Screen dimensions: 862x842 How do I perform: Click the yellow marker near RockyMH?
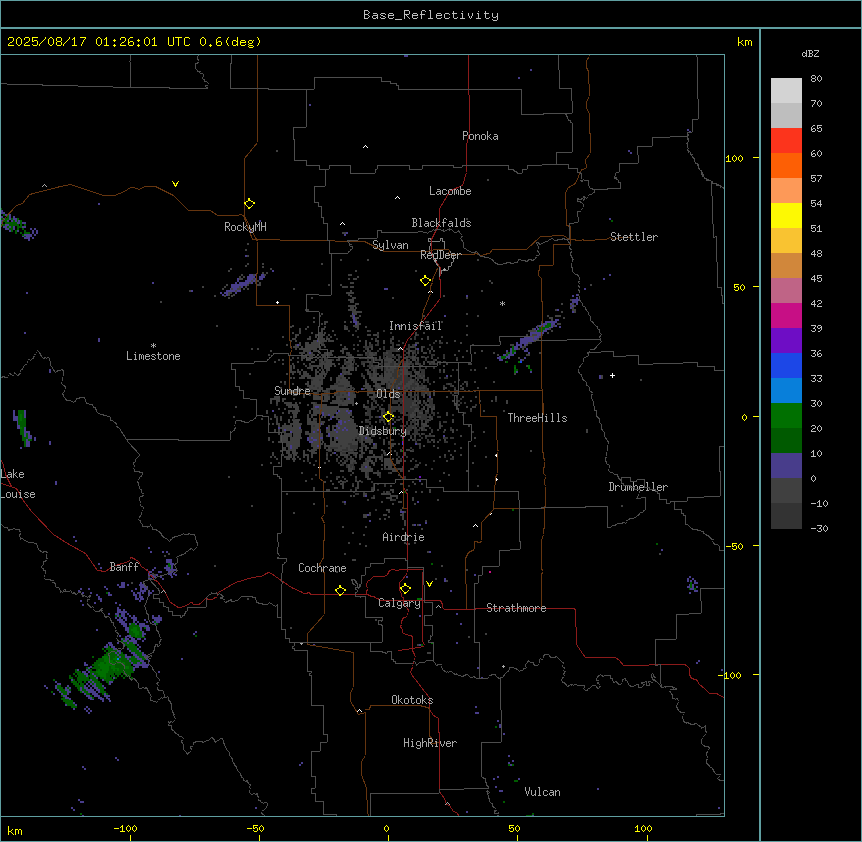[x=250, y=204]
